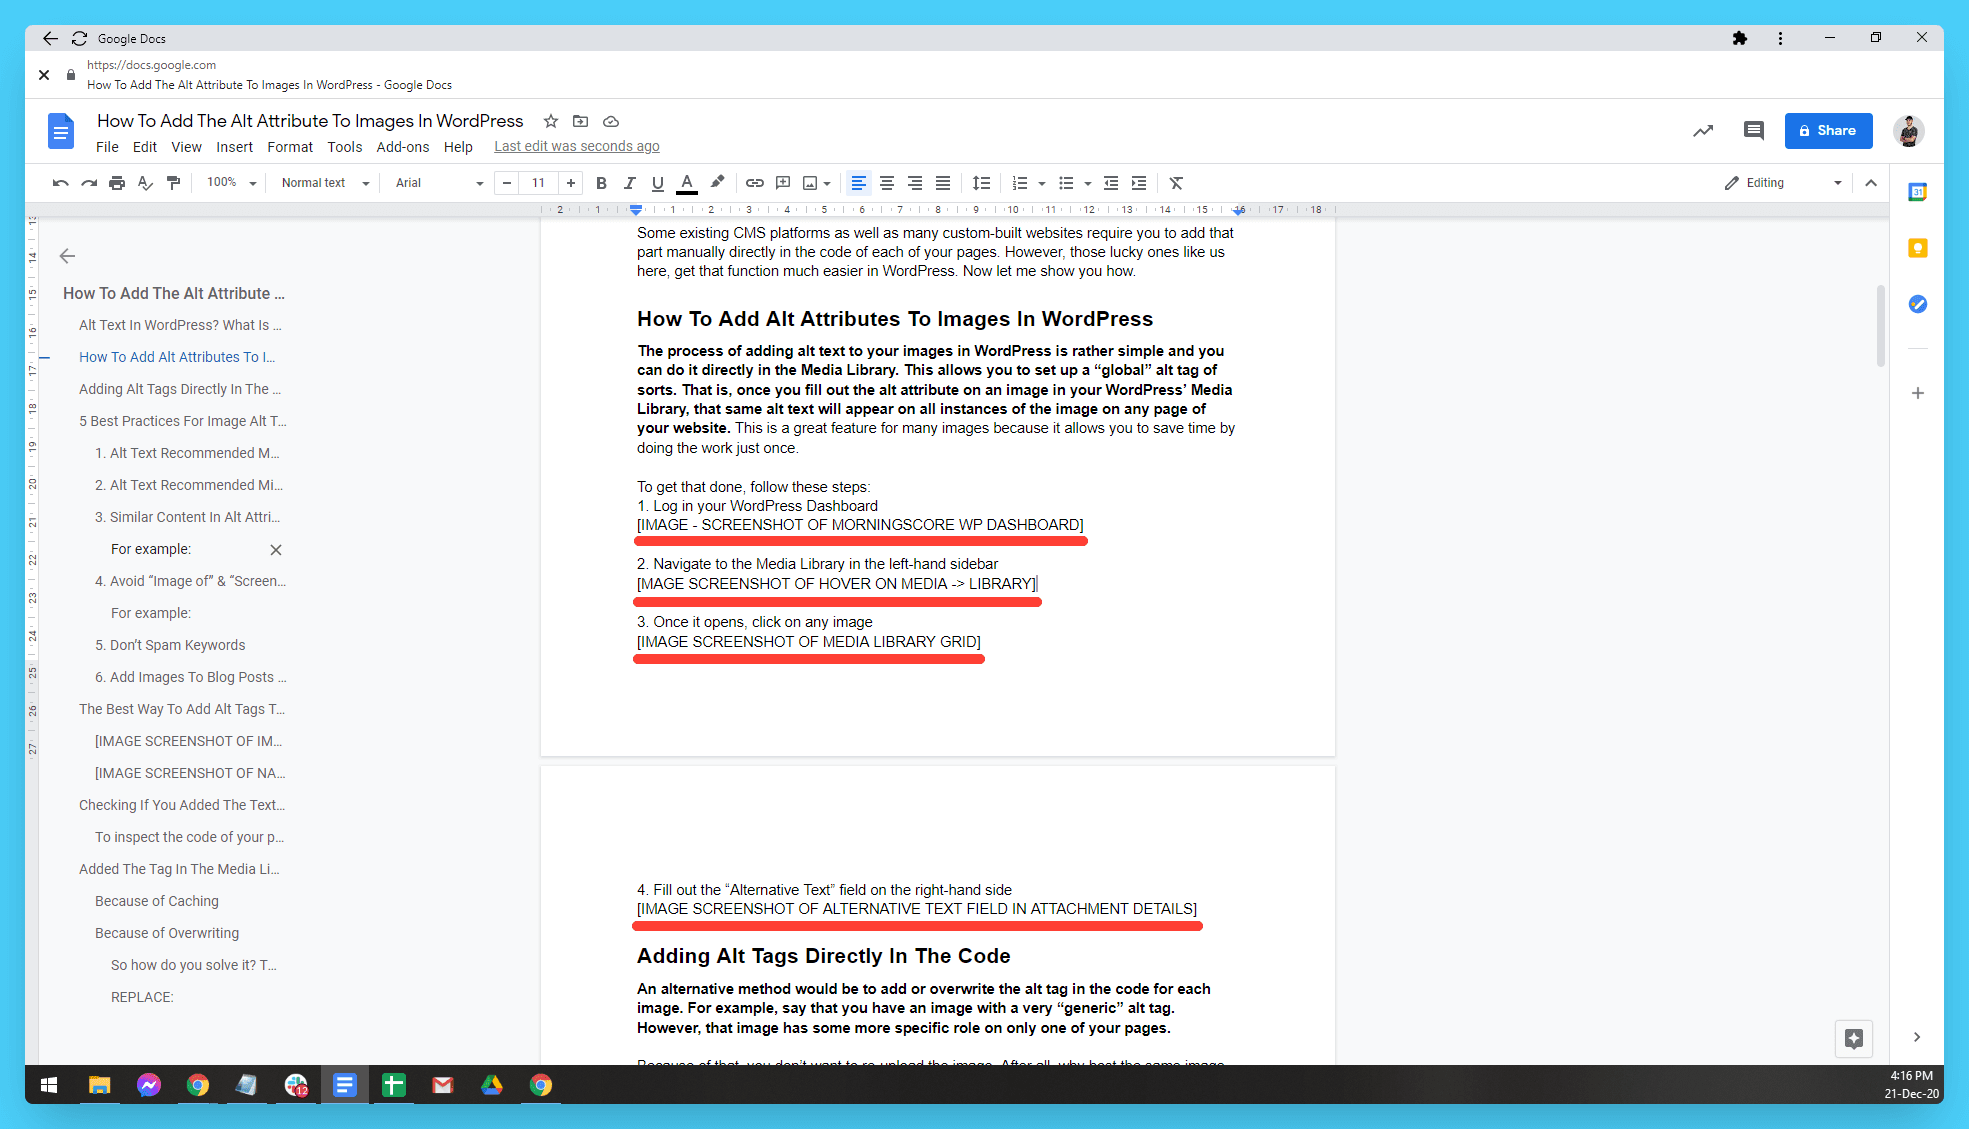The image size is (1969, 1129).
Task: Click the Share button
Action: (1828, 130)
